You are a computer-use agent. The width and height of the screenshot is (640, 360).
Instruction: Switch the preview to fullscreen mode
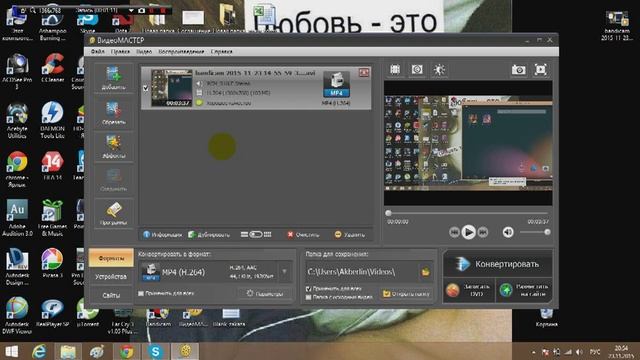click(541, 70)
